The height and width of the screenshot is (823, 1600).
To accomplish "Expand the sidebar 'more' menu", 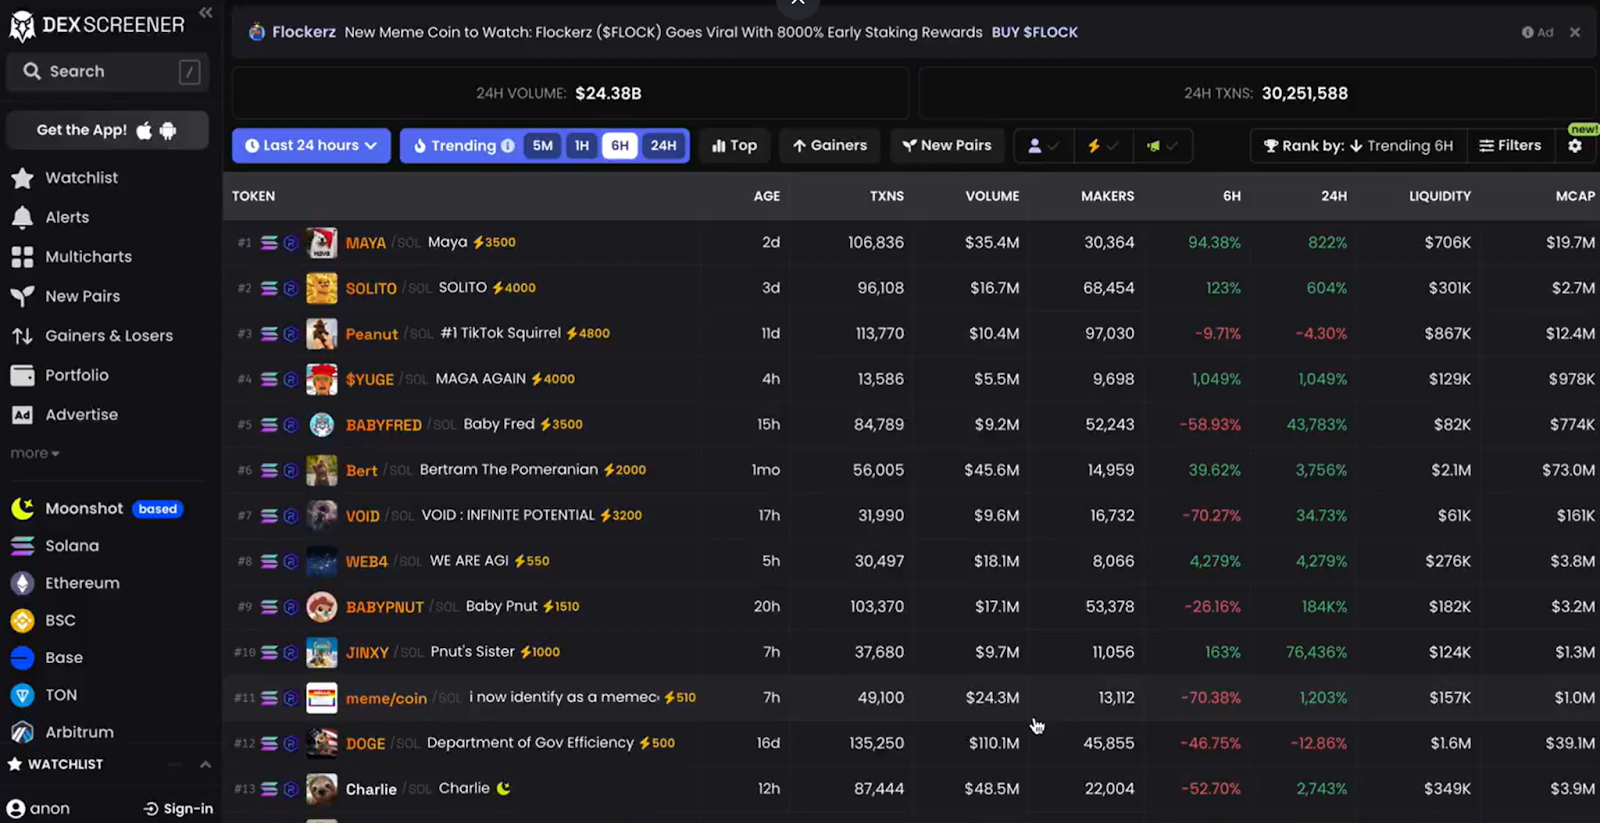I will click(x=35, y=454).
